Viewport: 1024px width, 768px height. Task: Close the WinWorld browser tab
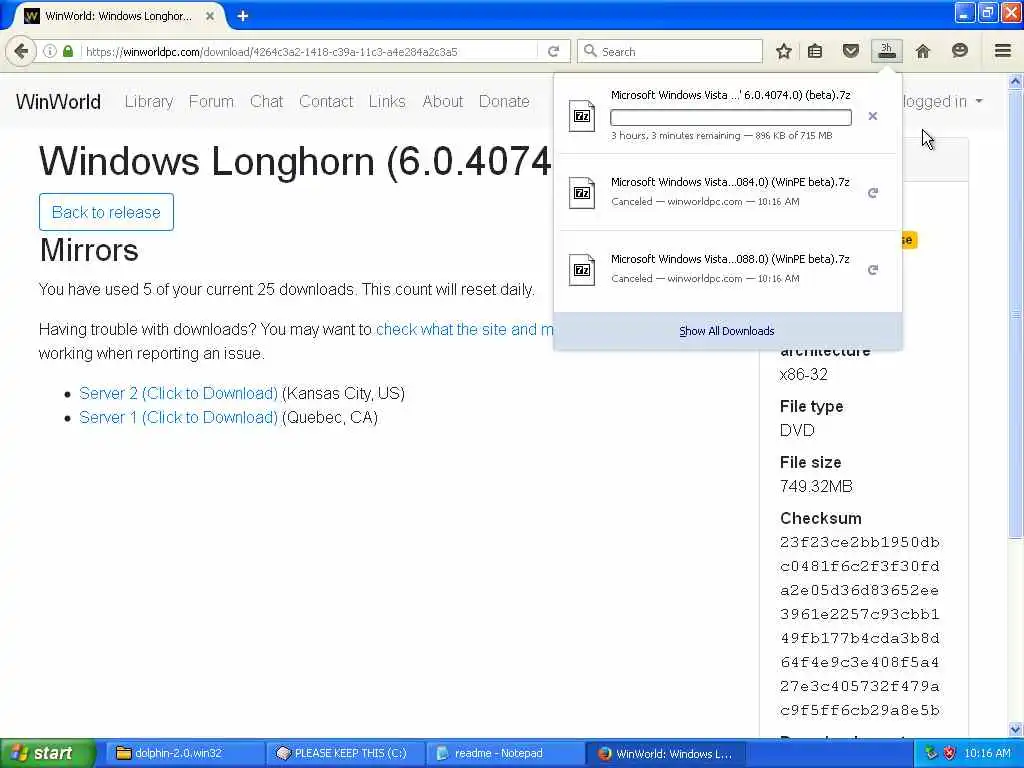click(x=210, y=16)
